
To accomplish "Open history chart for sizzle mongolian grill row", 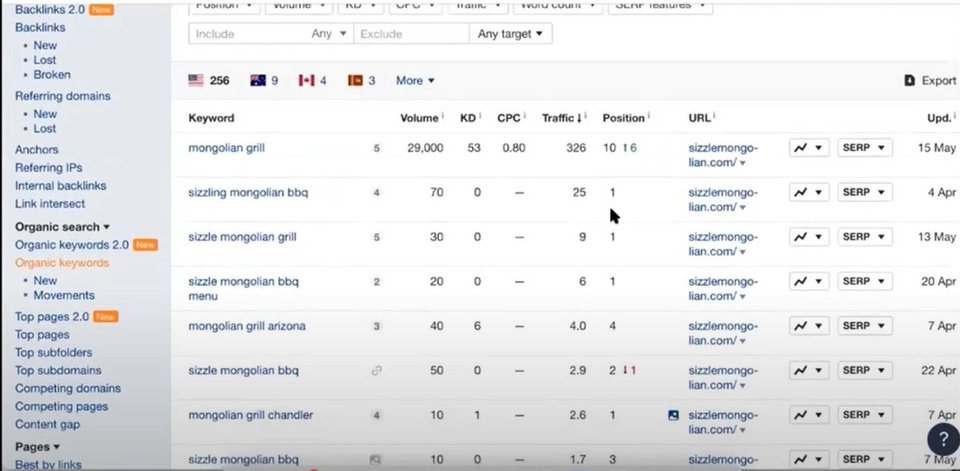I will pyautogui.click(x=809, y=236).
